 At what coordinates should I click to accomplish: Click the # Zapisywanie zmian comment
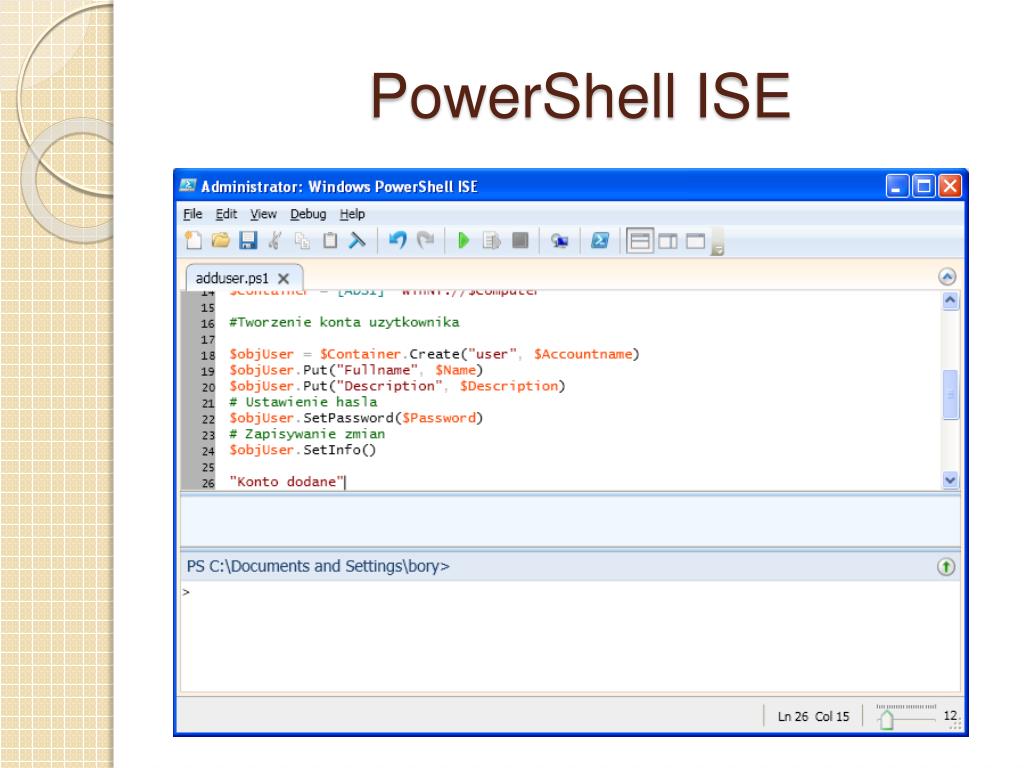click(307, 434)
